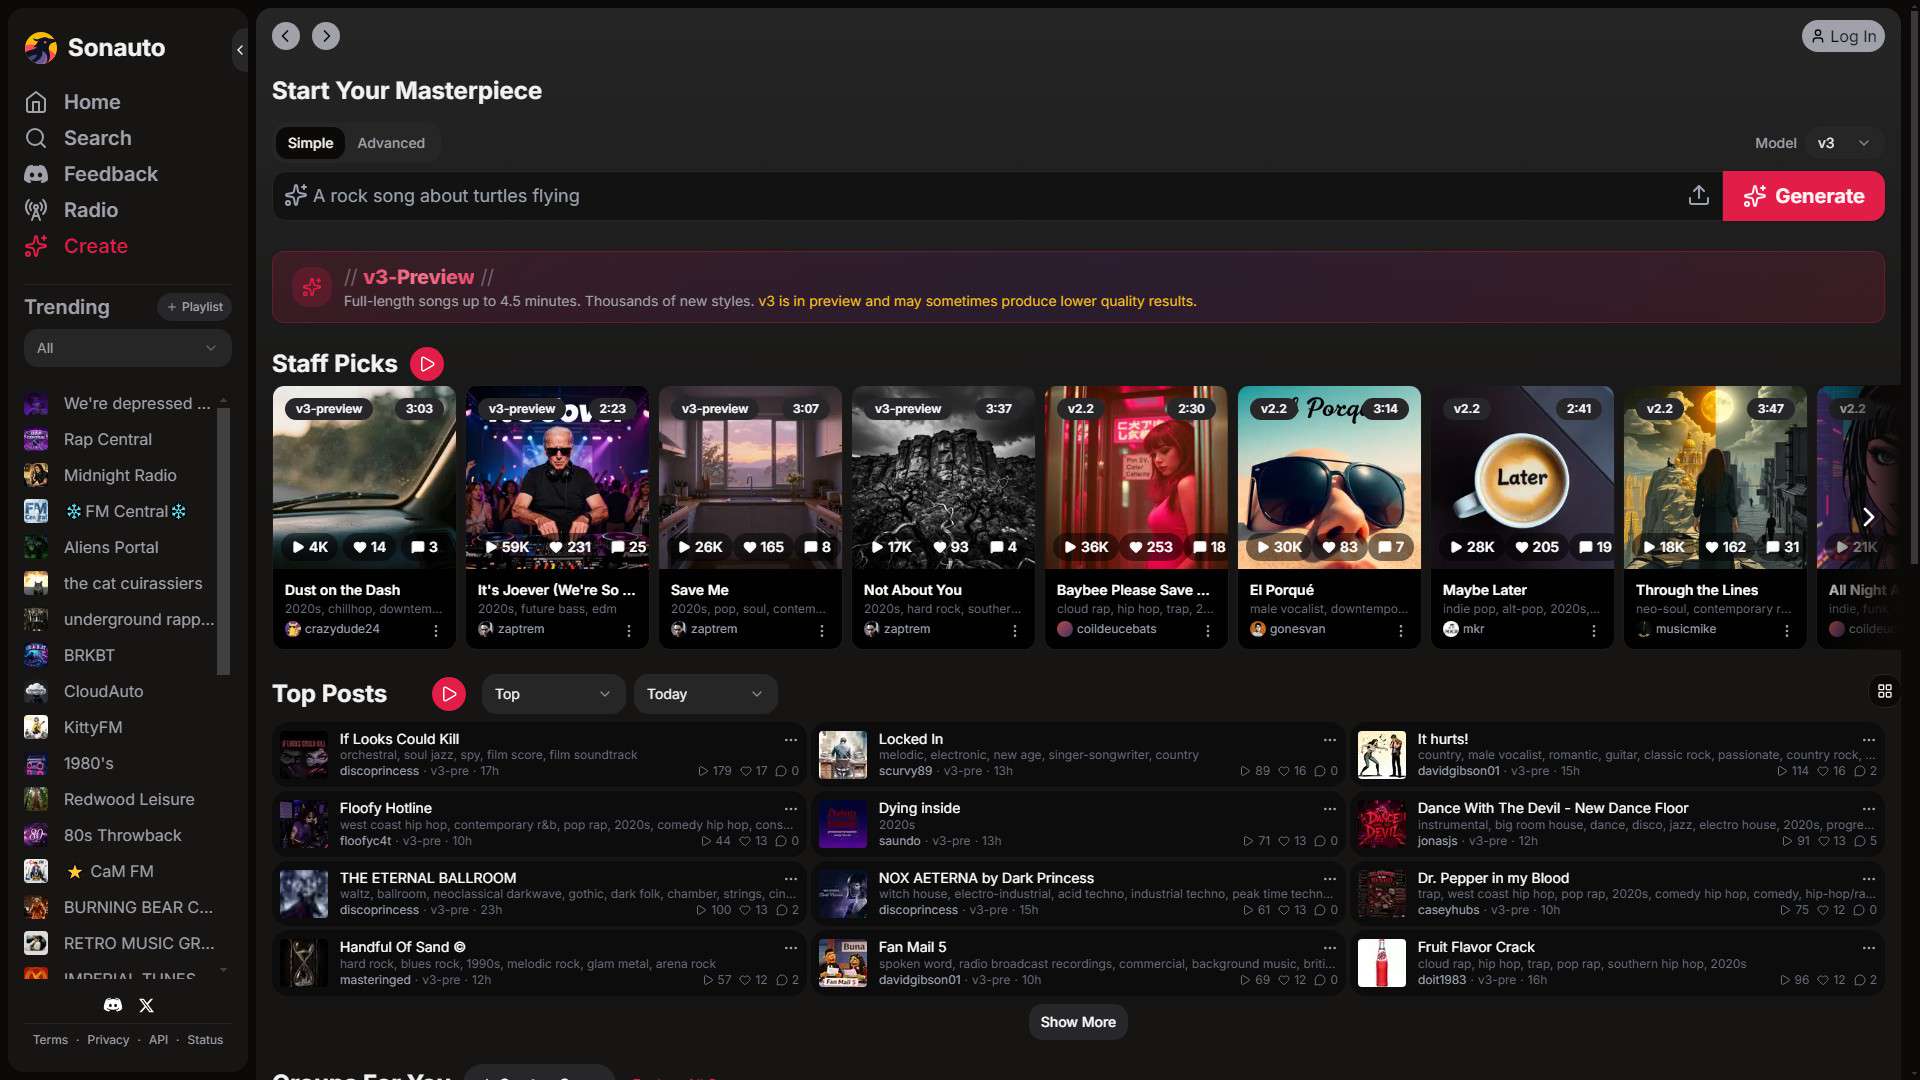The image size is (1920, 1080).
Task: Open the 80s Throwback playlist
Action: point(122,835)
